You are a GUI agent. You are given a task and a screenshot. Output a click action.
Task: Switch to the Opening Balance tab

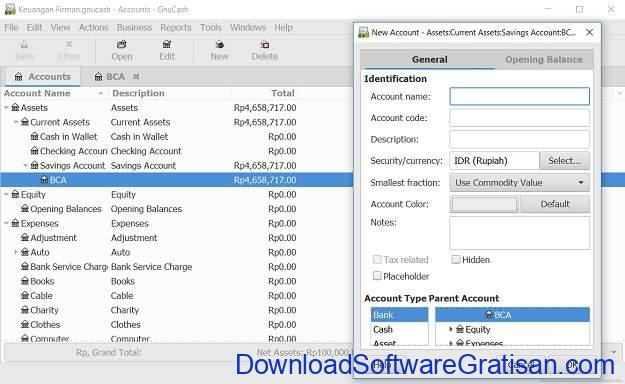click(x=544, y=59)
